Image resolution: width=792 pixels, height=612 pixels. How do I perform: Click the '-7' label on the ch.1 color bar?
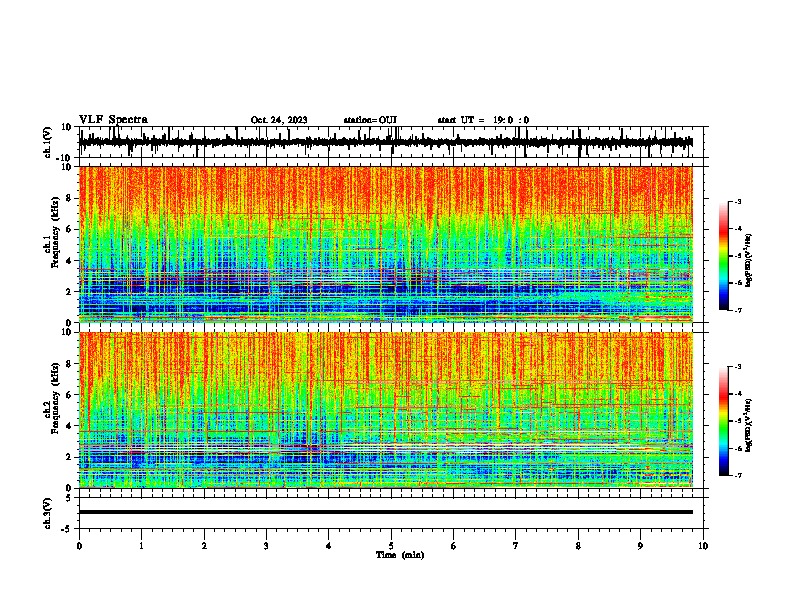point(738,310)
